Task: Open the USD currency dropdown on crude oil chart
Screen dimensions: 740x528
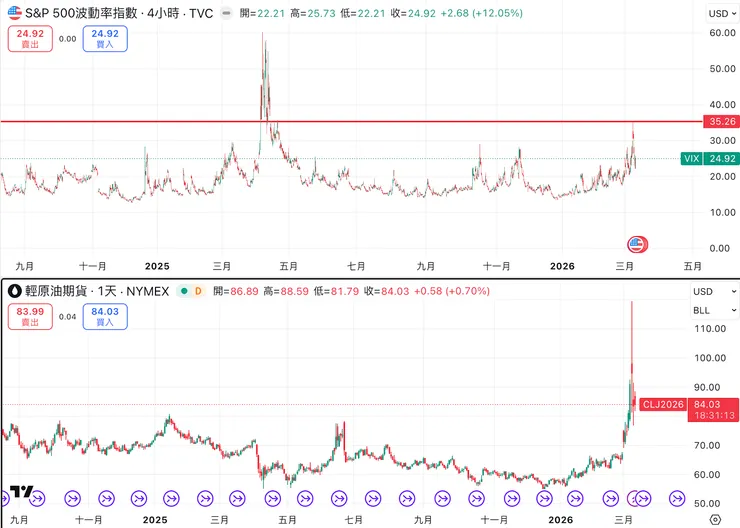Action: (715, 292)
